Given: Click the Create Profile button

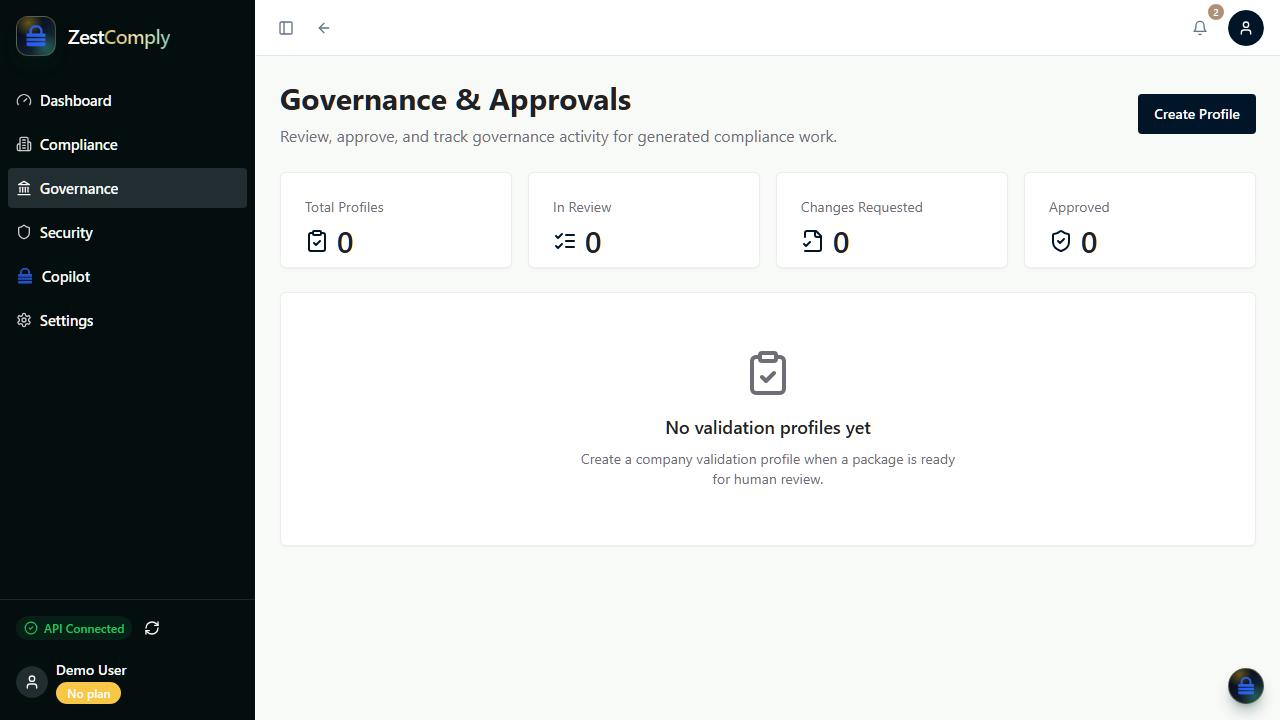Looking at the screenshot, I should tap(1197, 114).
